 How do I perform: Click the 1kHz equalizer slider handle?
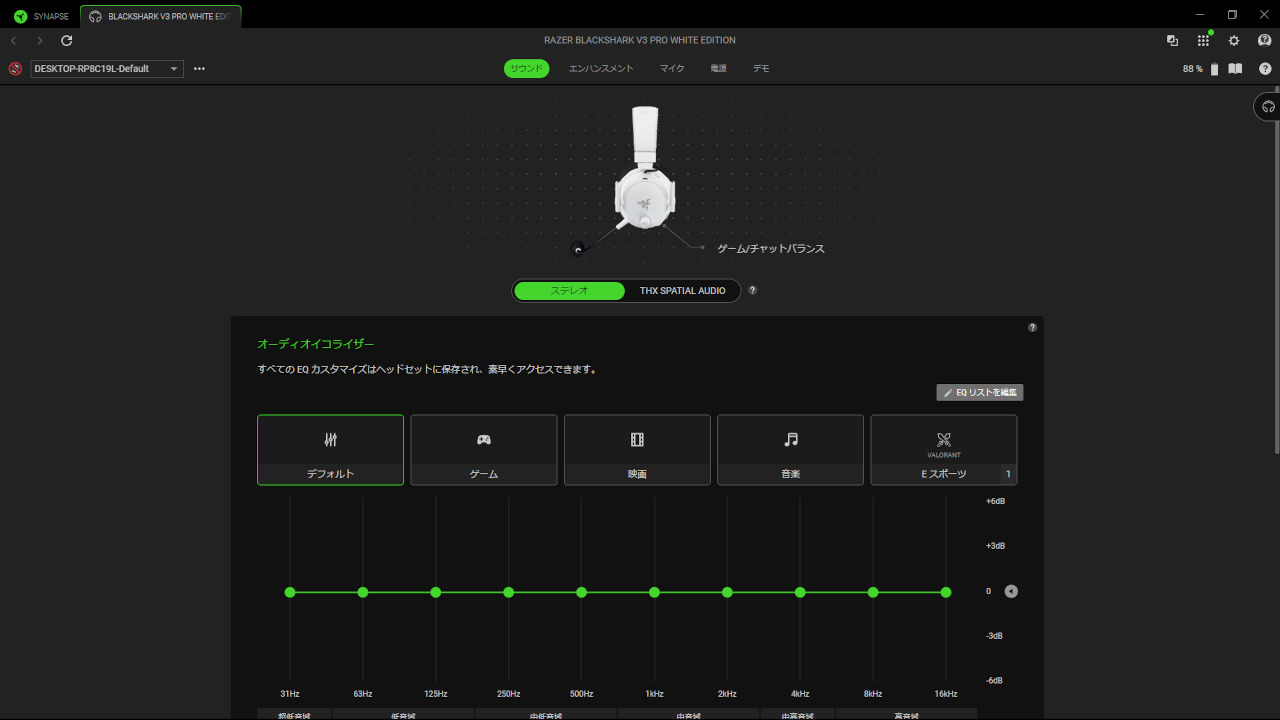coord(654,592)
